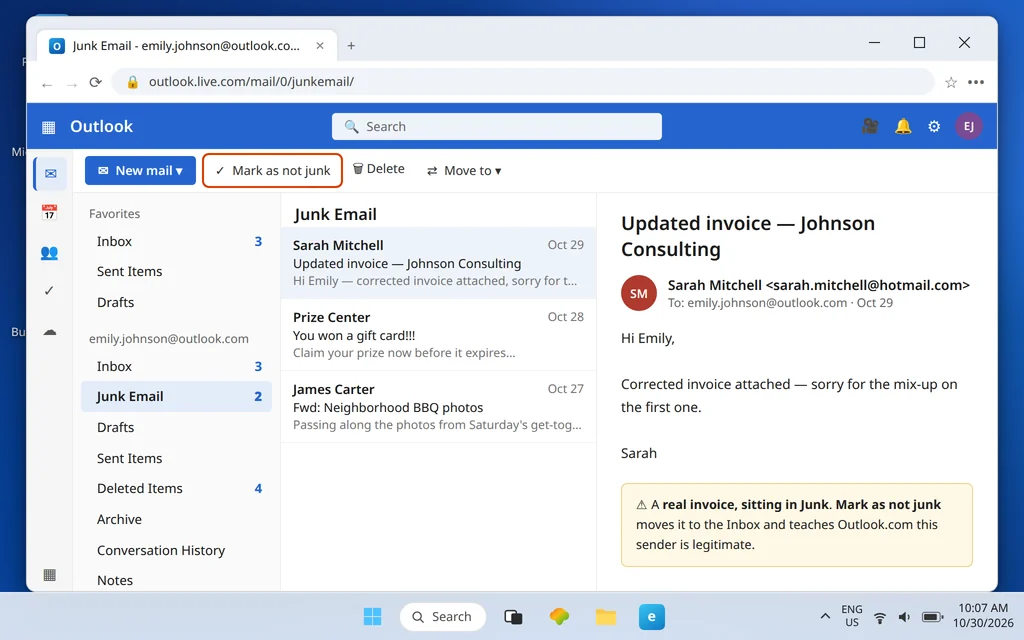
Task: Open Wi-Fi network tray icon
Action: click(x=880, y=617)
